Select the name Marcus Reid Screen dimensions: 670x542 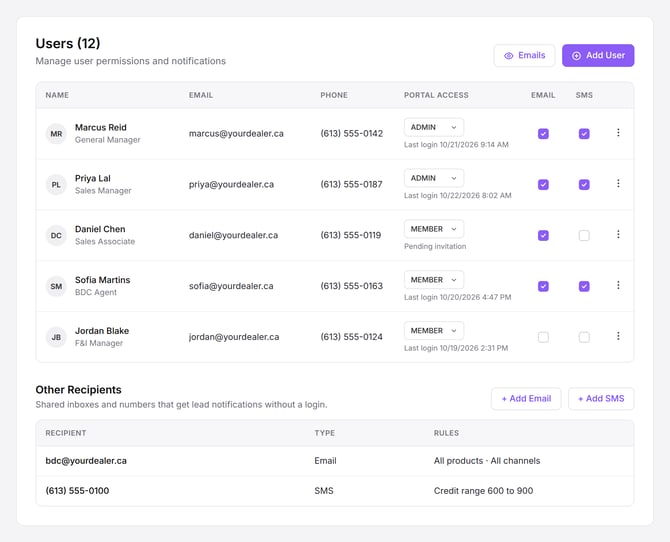tap(101, 127)
